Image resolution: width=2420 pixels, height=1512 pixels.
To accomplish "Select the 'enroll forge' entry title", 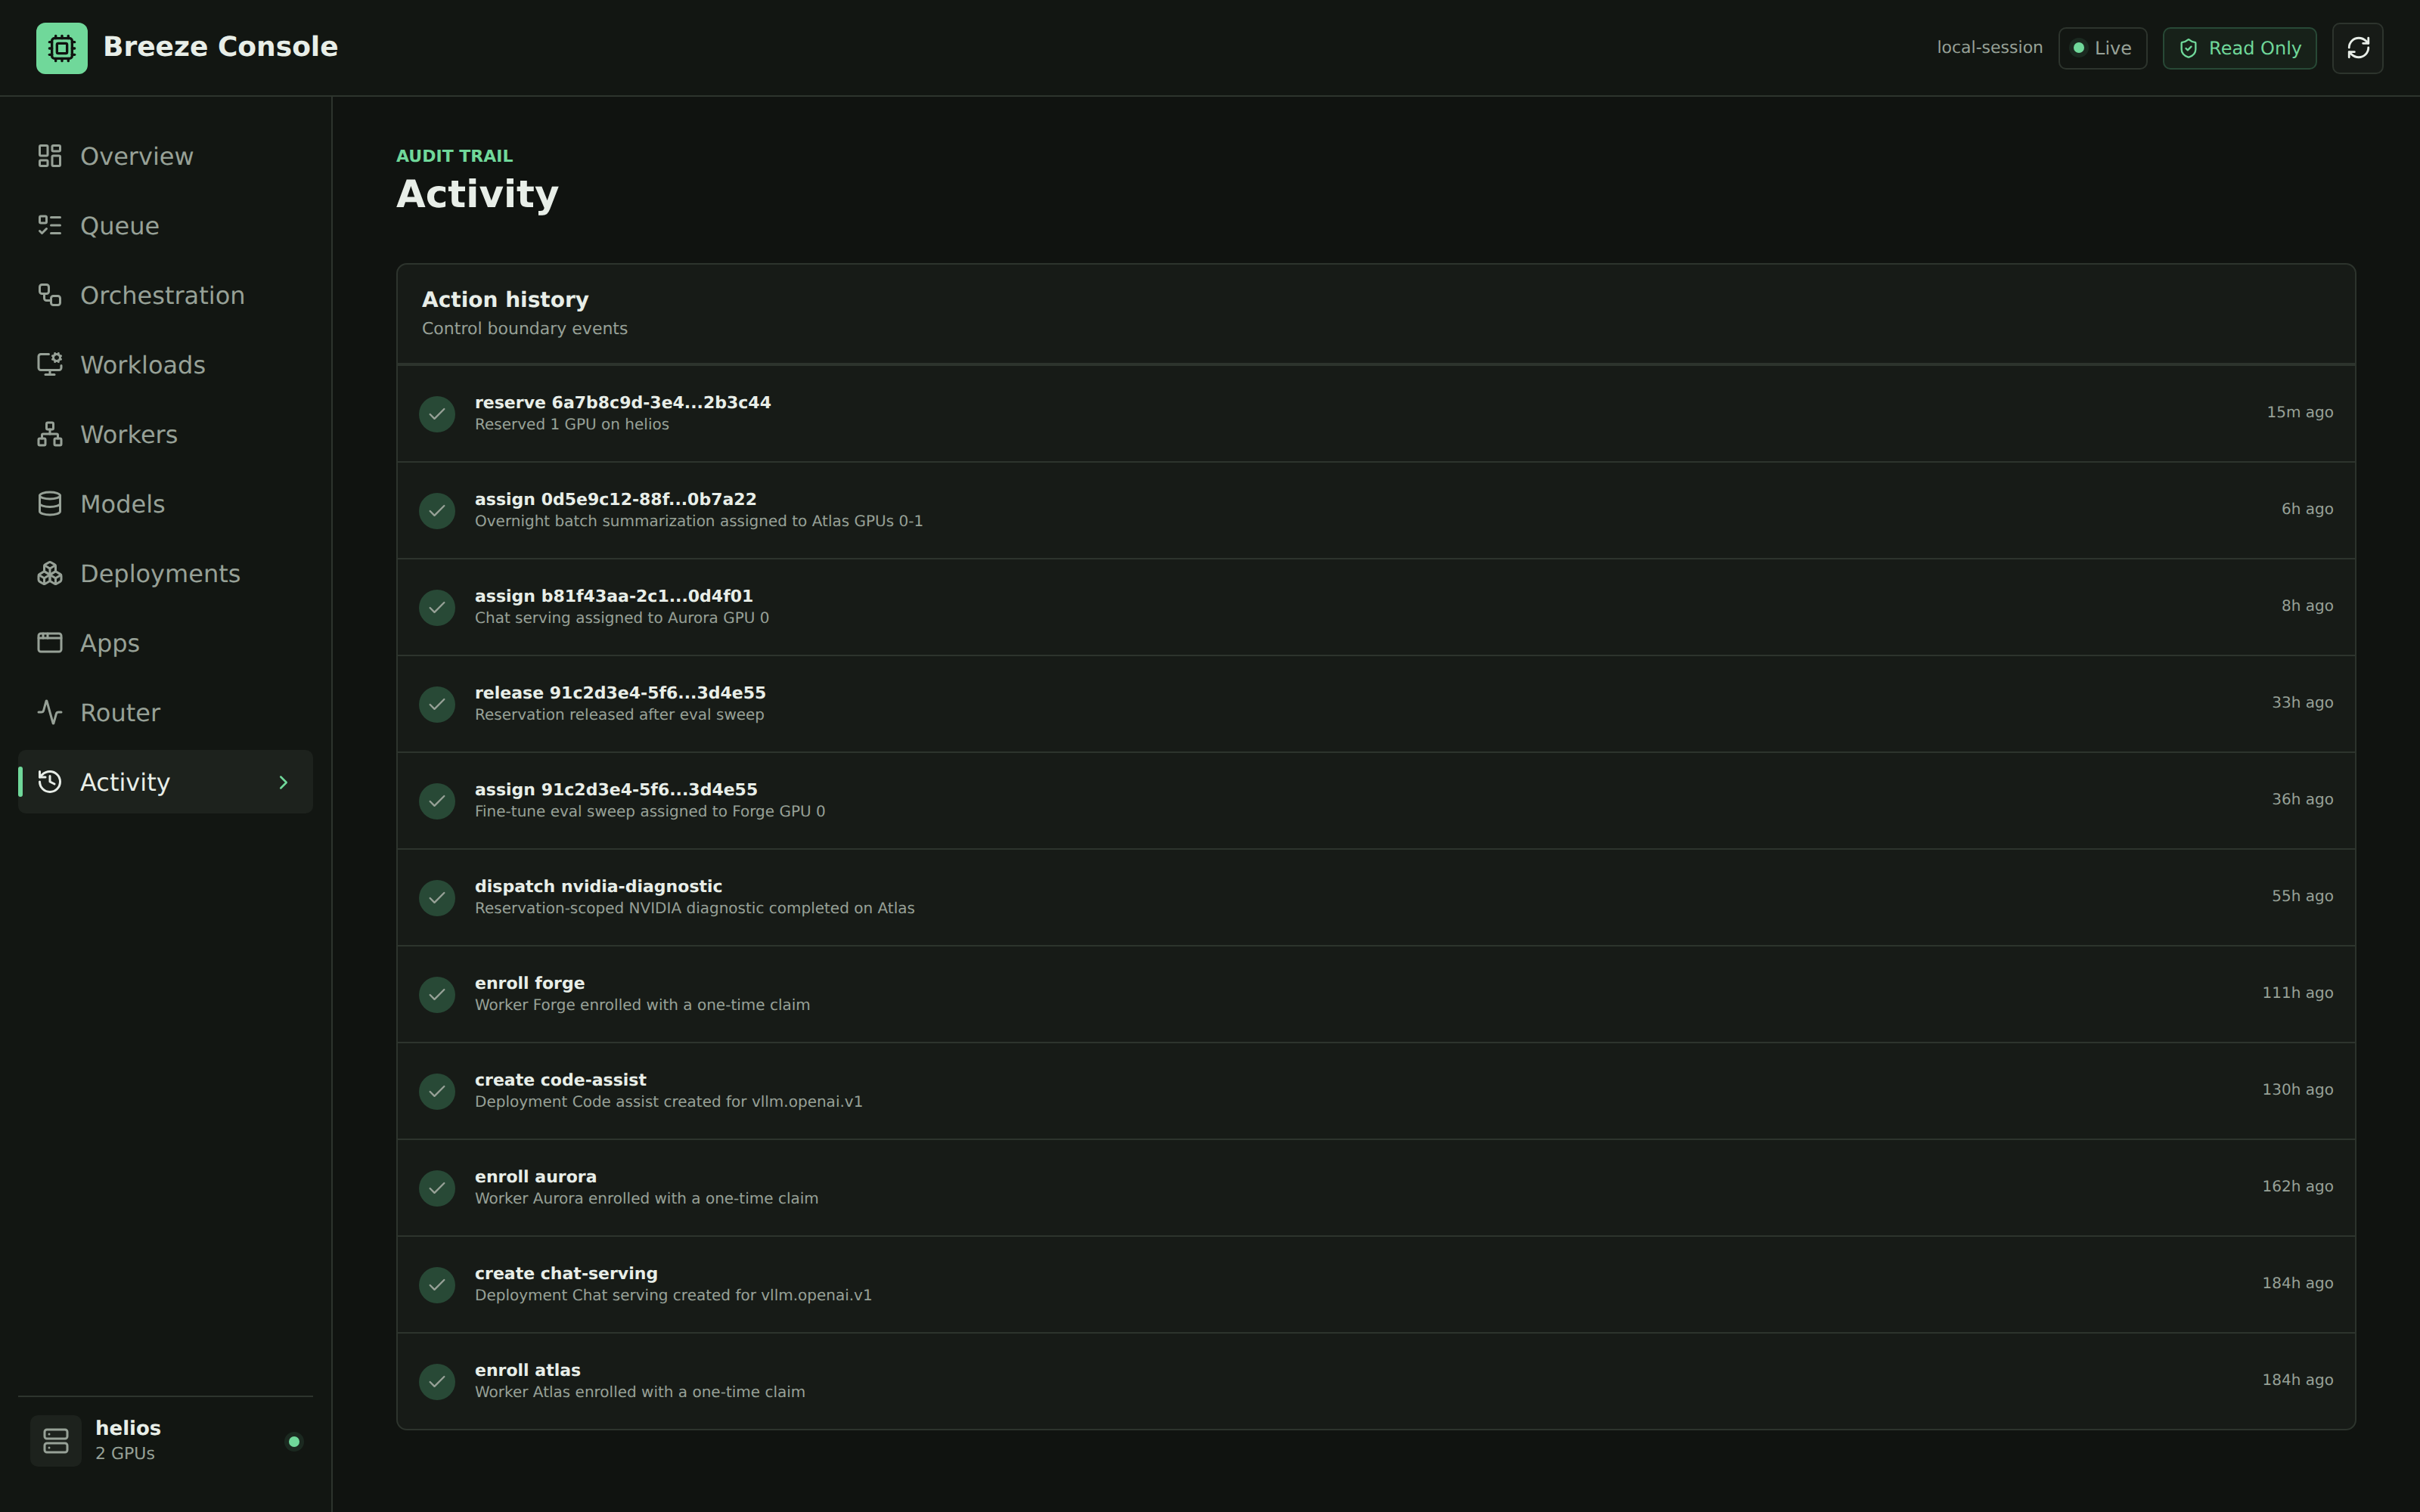I will [529, 983].
